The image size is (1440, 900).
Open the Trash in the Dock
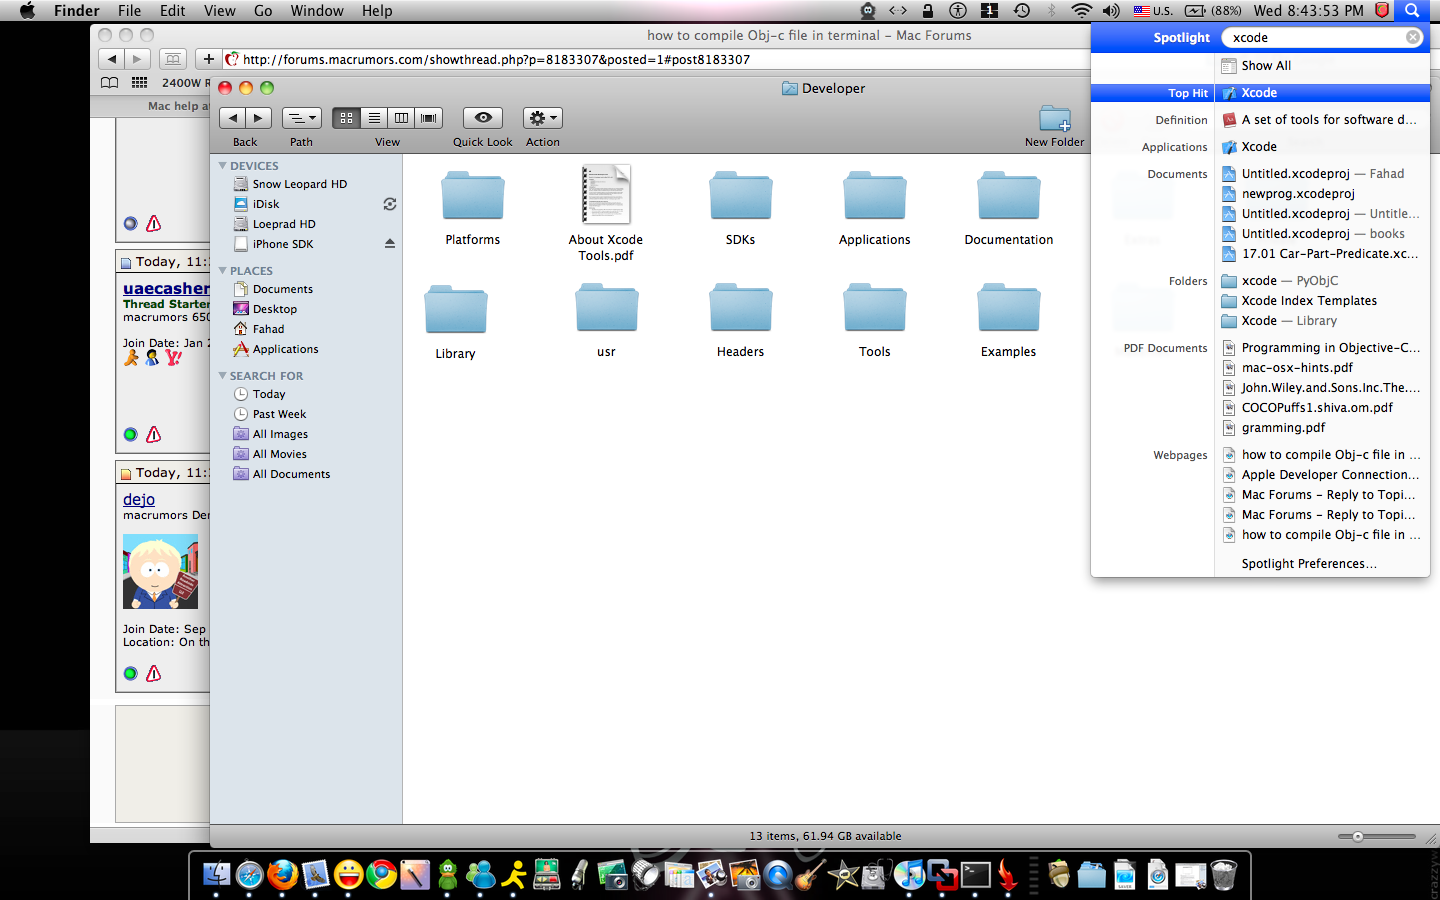(1224, 875)
